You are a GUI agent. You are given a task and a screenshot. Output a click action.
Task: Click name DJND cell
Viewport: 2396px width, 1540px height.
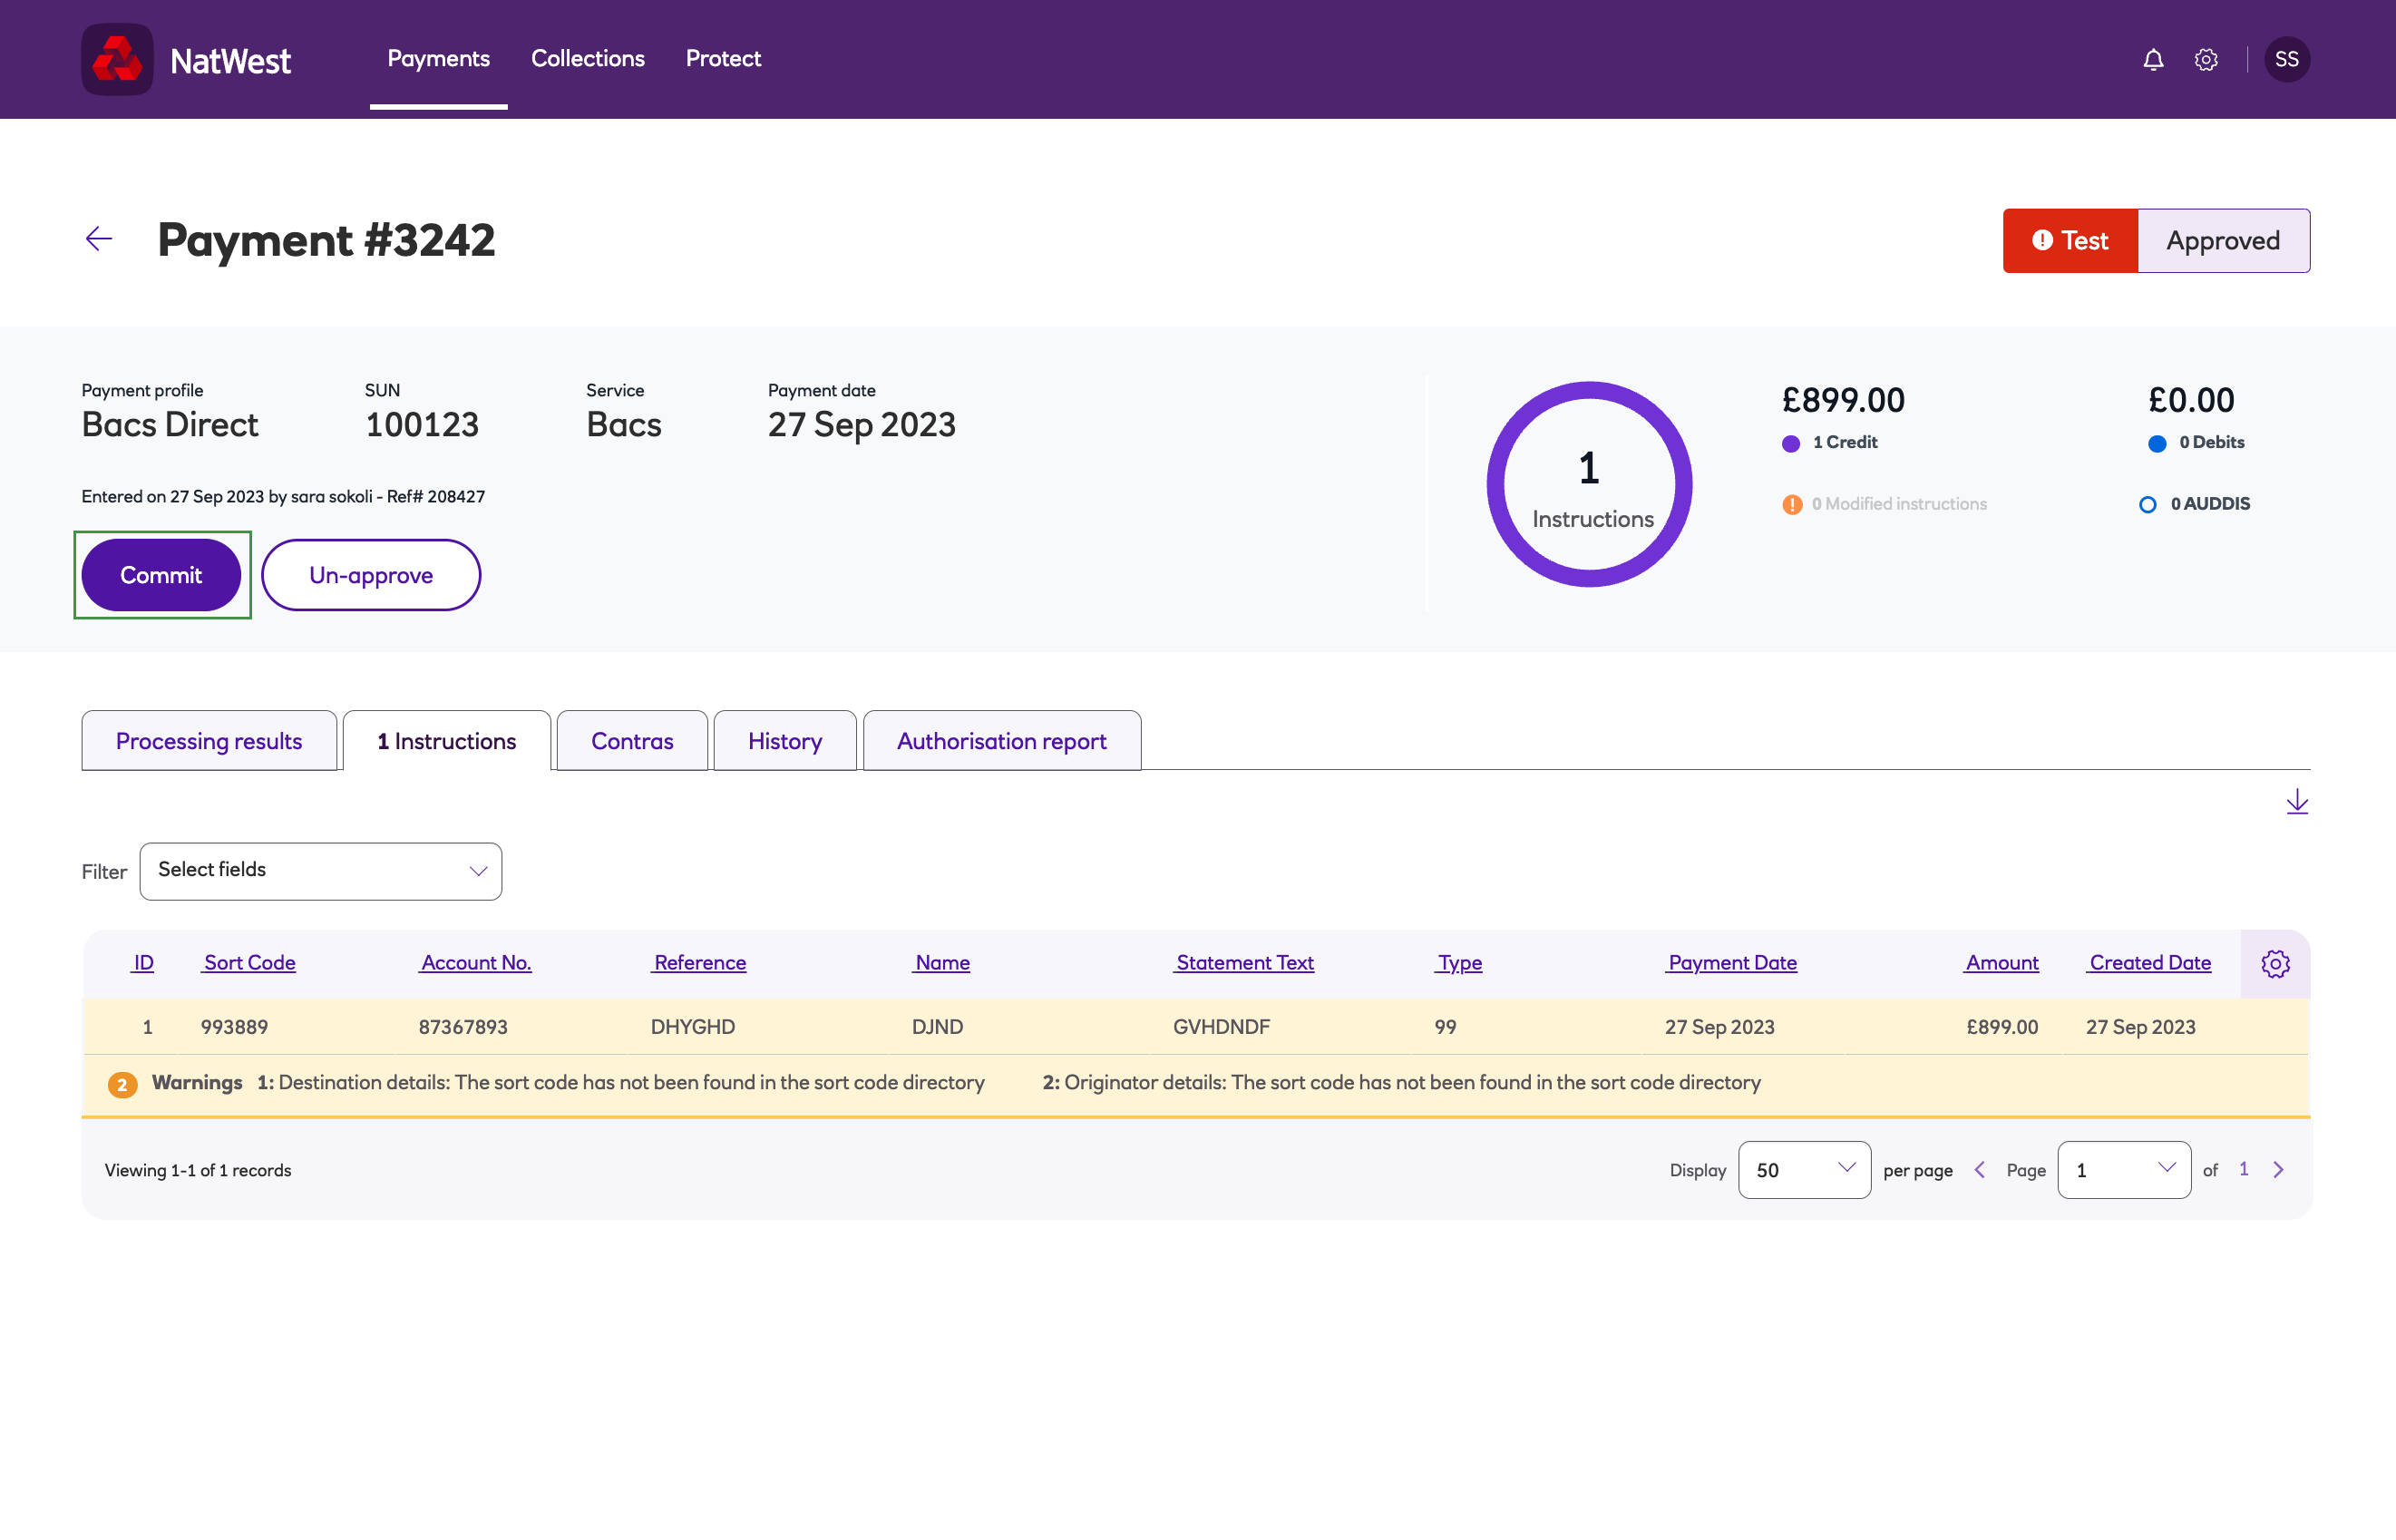pos(937,1027)
